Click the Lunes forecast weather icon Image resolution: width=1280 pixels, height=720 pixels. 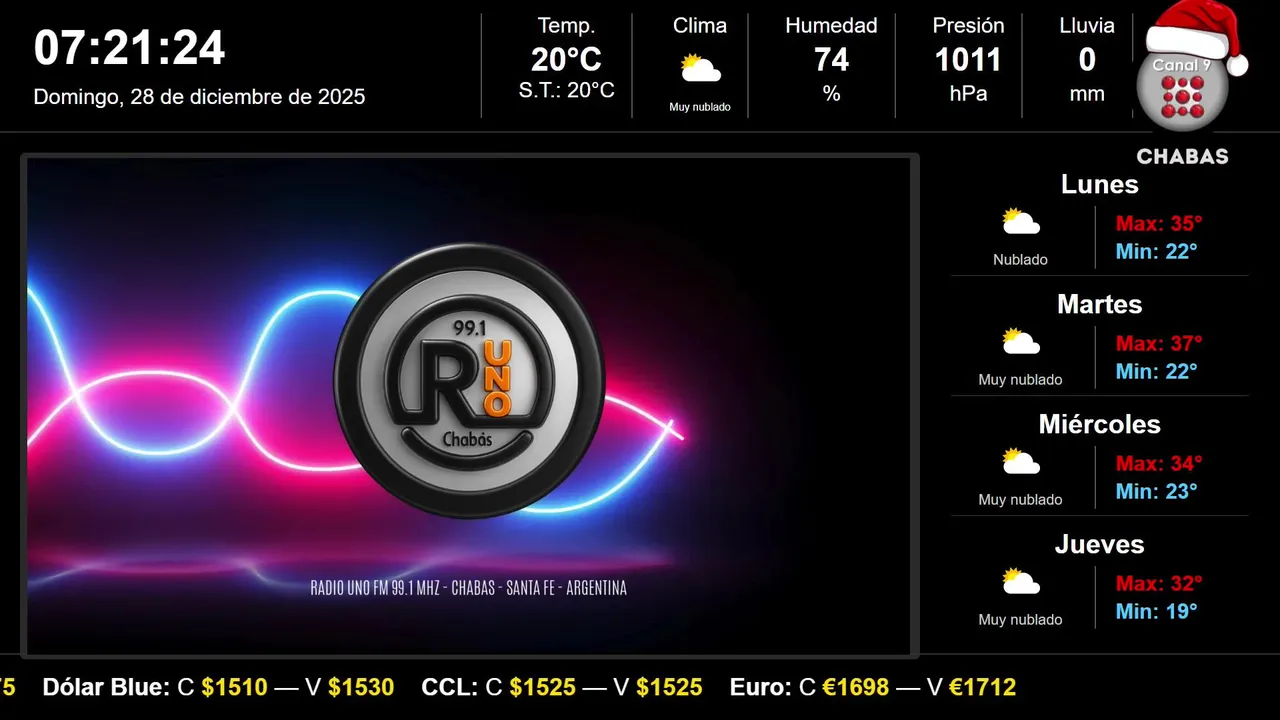click(1021, 222)
